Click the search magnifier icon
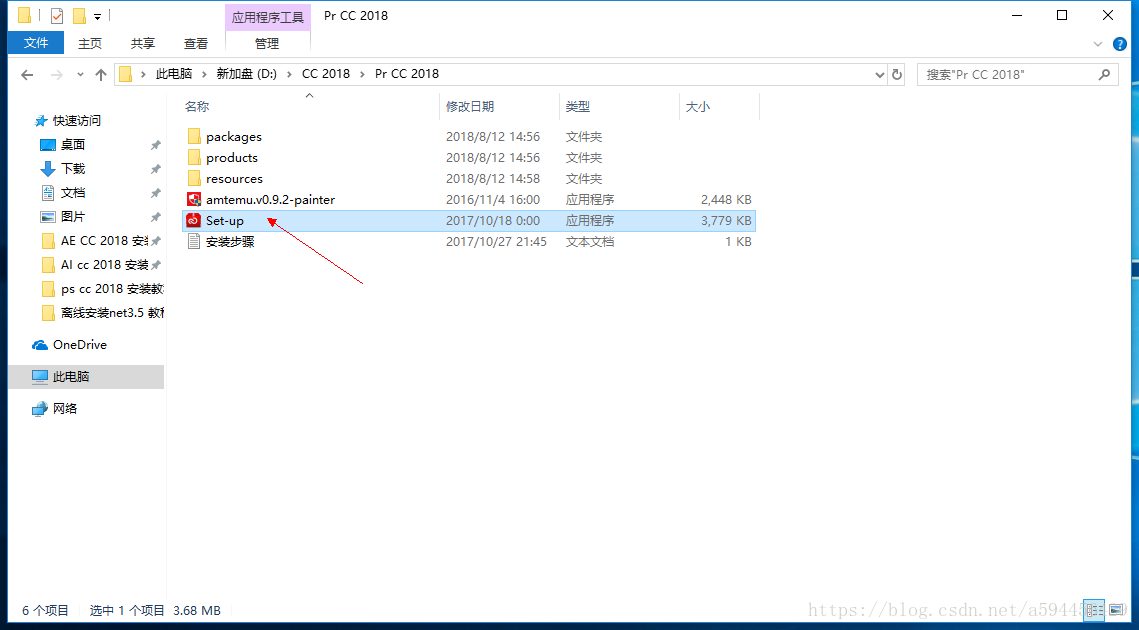The width and height of the screenshot is (1139, 630). 1104,74
